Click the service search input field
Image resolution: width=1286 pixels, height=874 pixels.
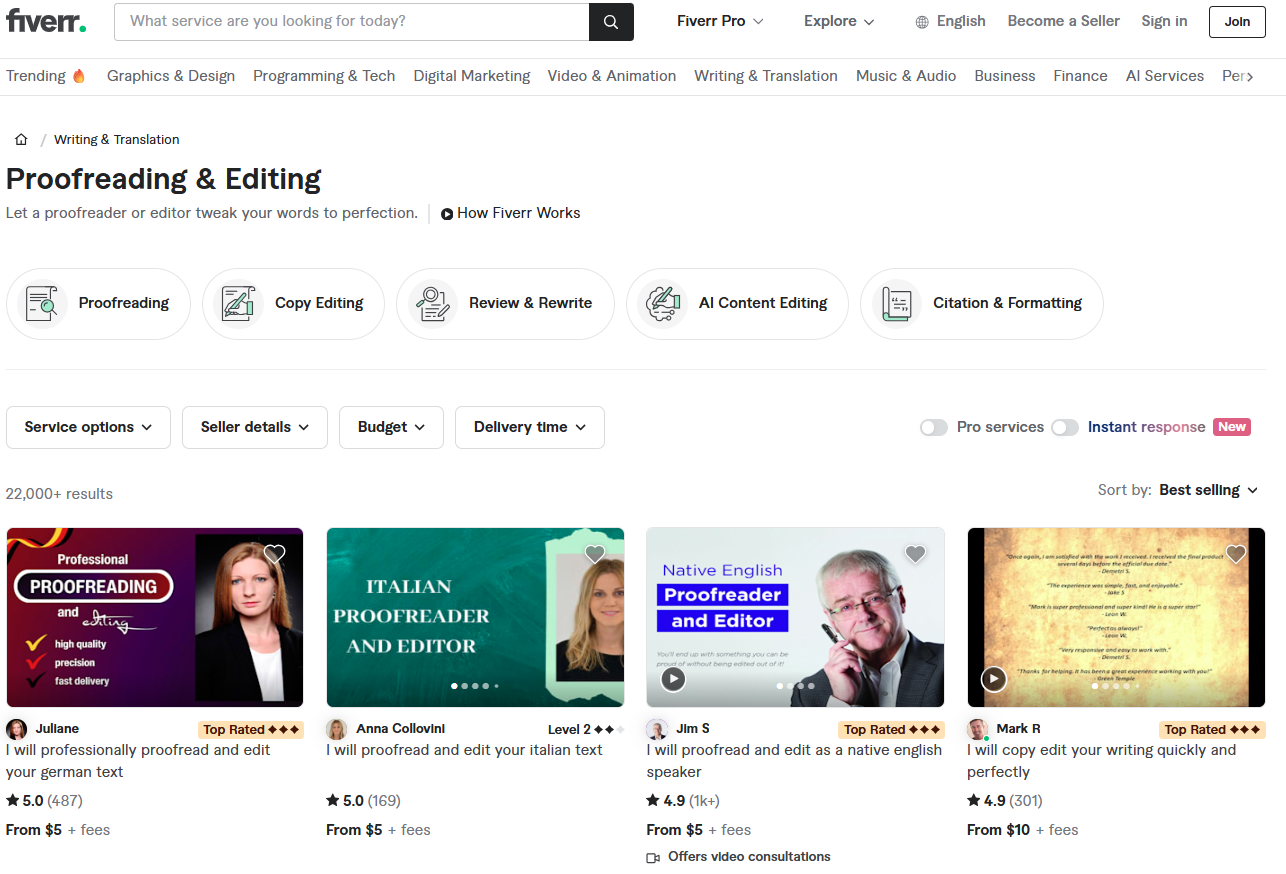pos(350,21)
